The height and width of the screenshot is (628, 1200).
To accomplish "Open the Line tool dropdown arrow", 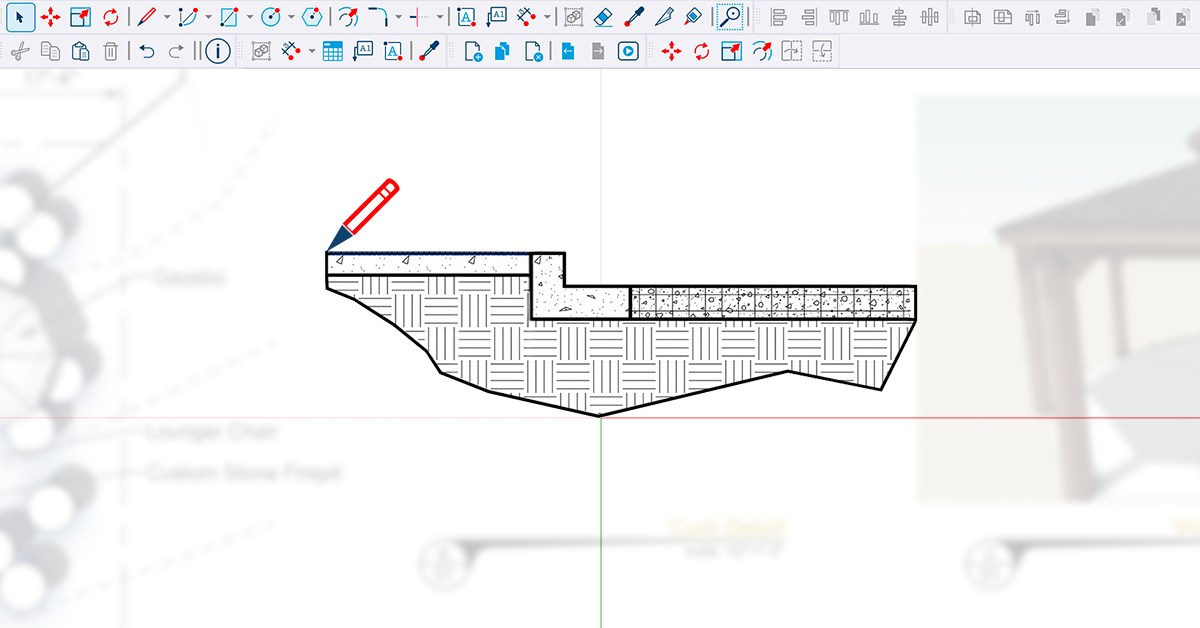I will pyautogui.click(x=166, y=17).
